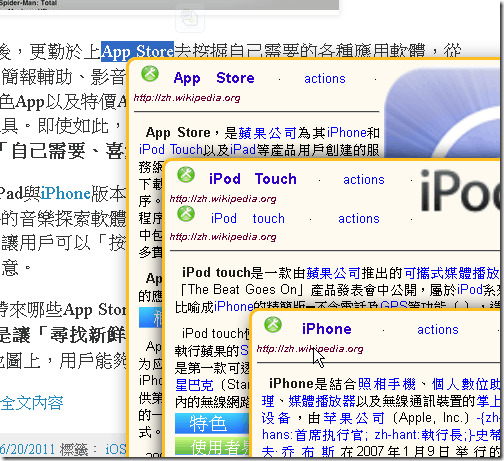Click wikipedia URL under App Store title
504x461 pixels.
(187, 98)
